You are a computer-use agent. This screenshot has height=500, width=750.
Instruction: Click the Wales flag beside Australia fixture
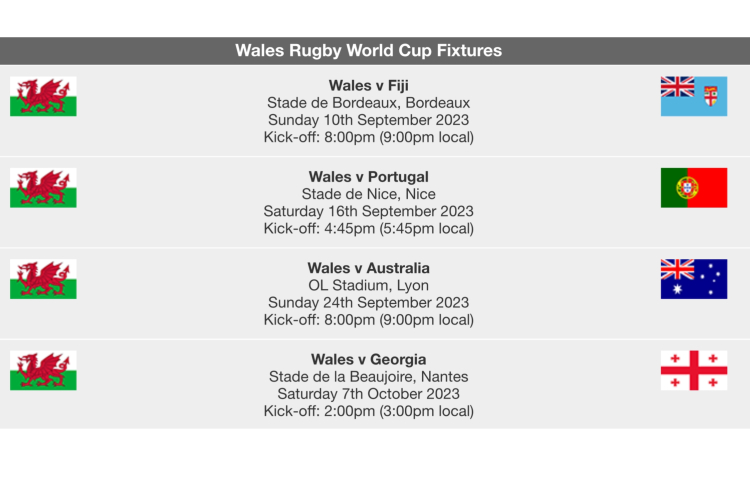pos(43,279)
